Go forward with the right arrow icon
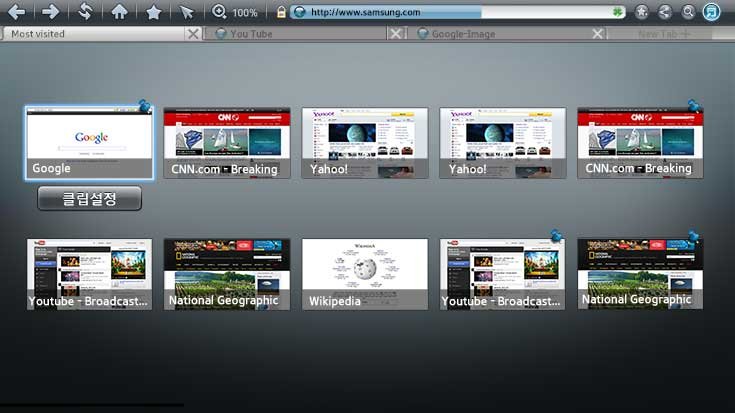This screenshot has height=413, width=735. tap(50, 12)
